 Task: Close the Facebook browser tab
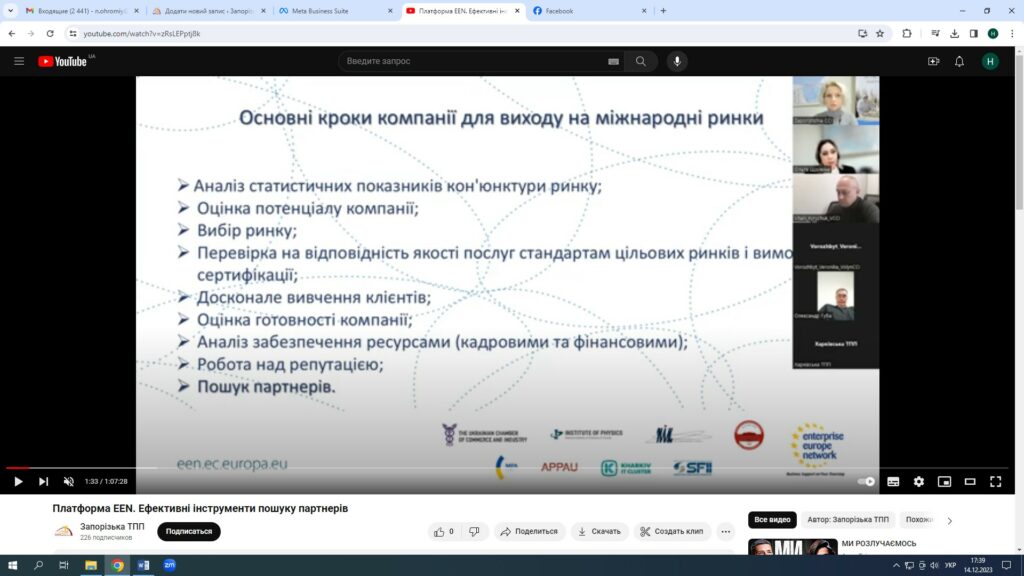[644, 11]
